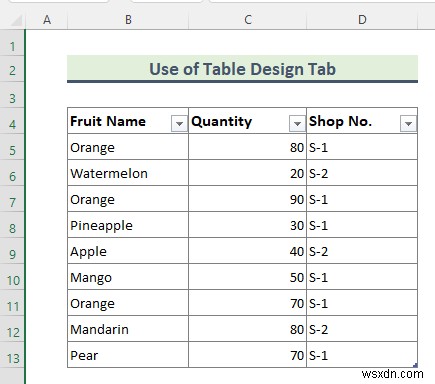Select the 'Shop No.' header cell
This screenshot has width=435, height=384.
tap(362, 121)
